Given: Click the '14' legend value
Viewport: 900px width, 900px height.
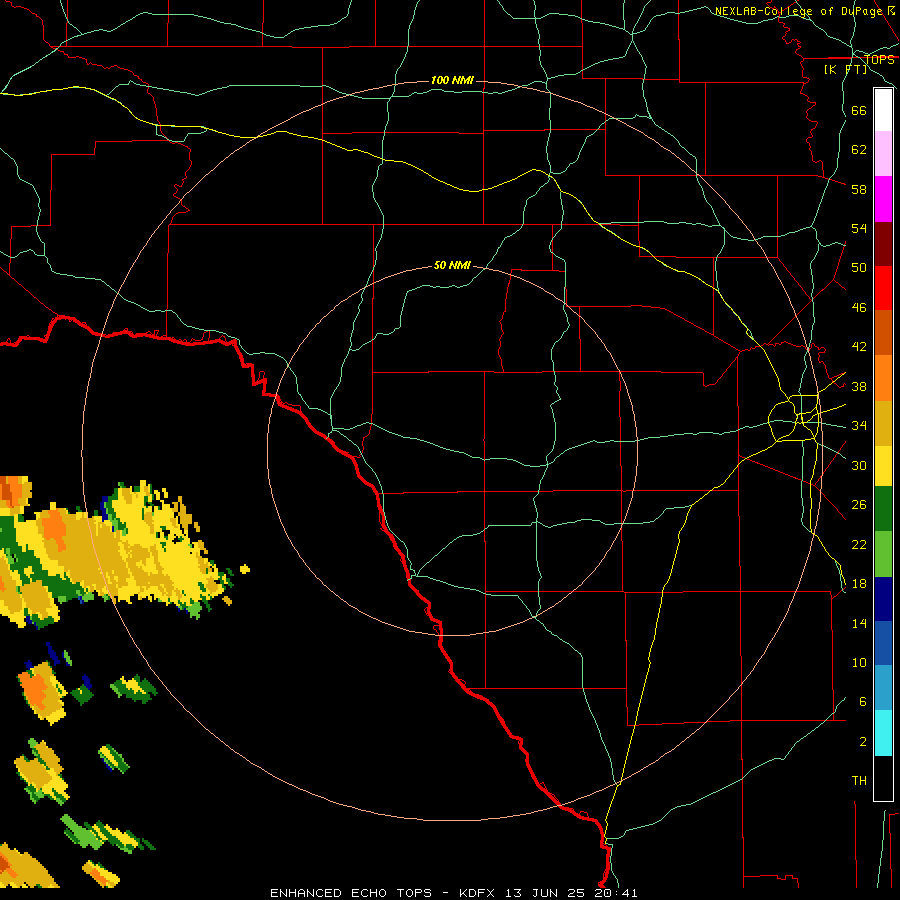Looking at the screenshot, I should pos(859,623).
